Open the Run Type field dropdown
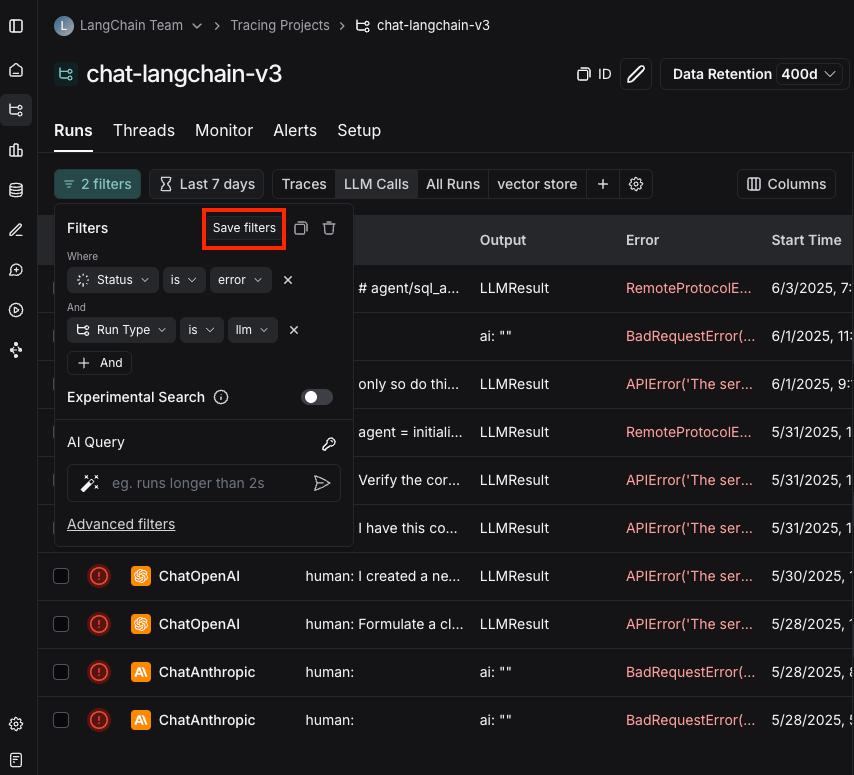The height and width of the screenshot is (775, 854). coord(121,330)
